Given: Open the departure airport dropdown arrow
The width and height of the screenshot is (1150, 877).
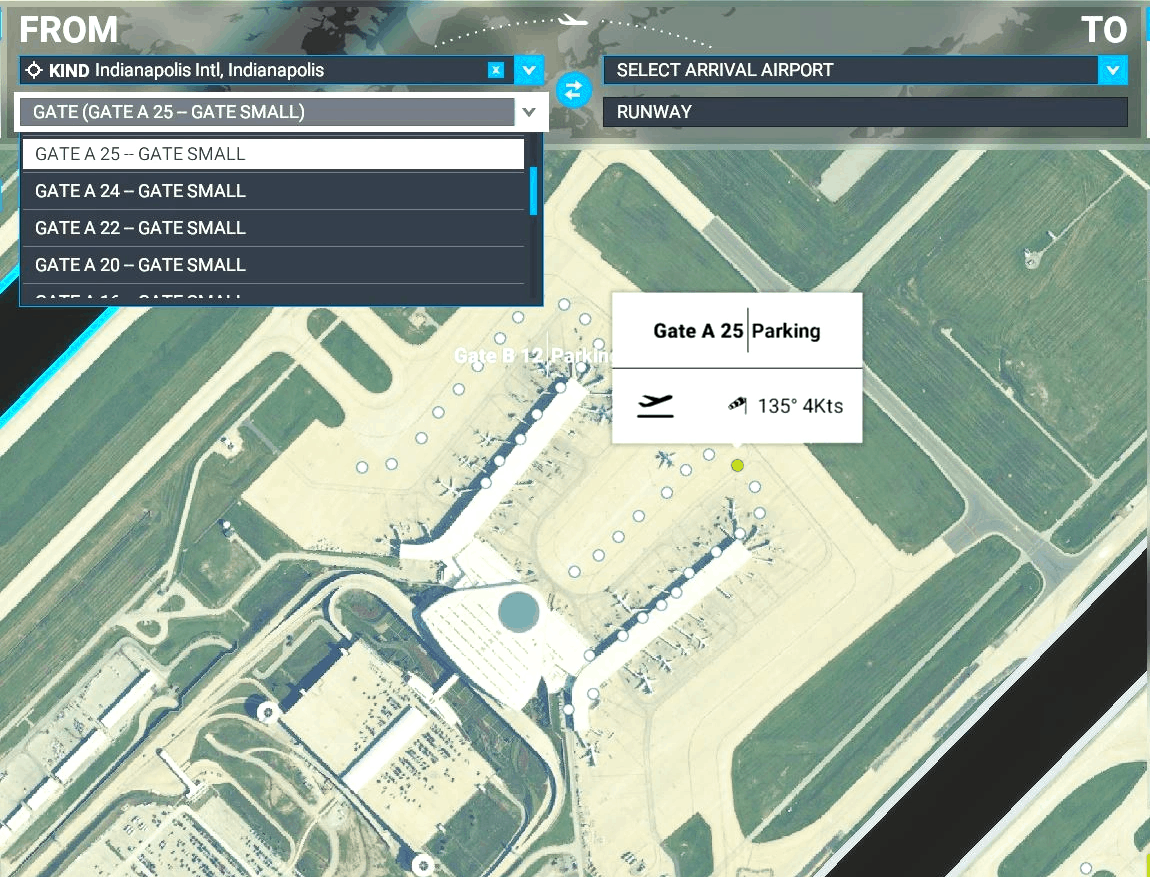Looking at the screenshot, I should tap(529, 70).
